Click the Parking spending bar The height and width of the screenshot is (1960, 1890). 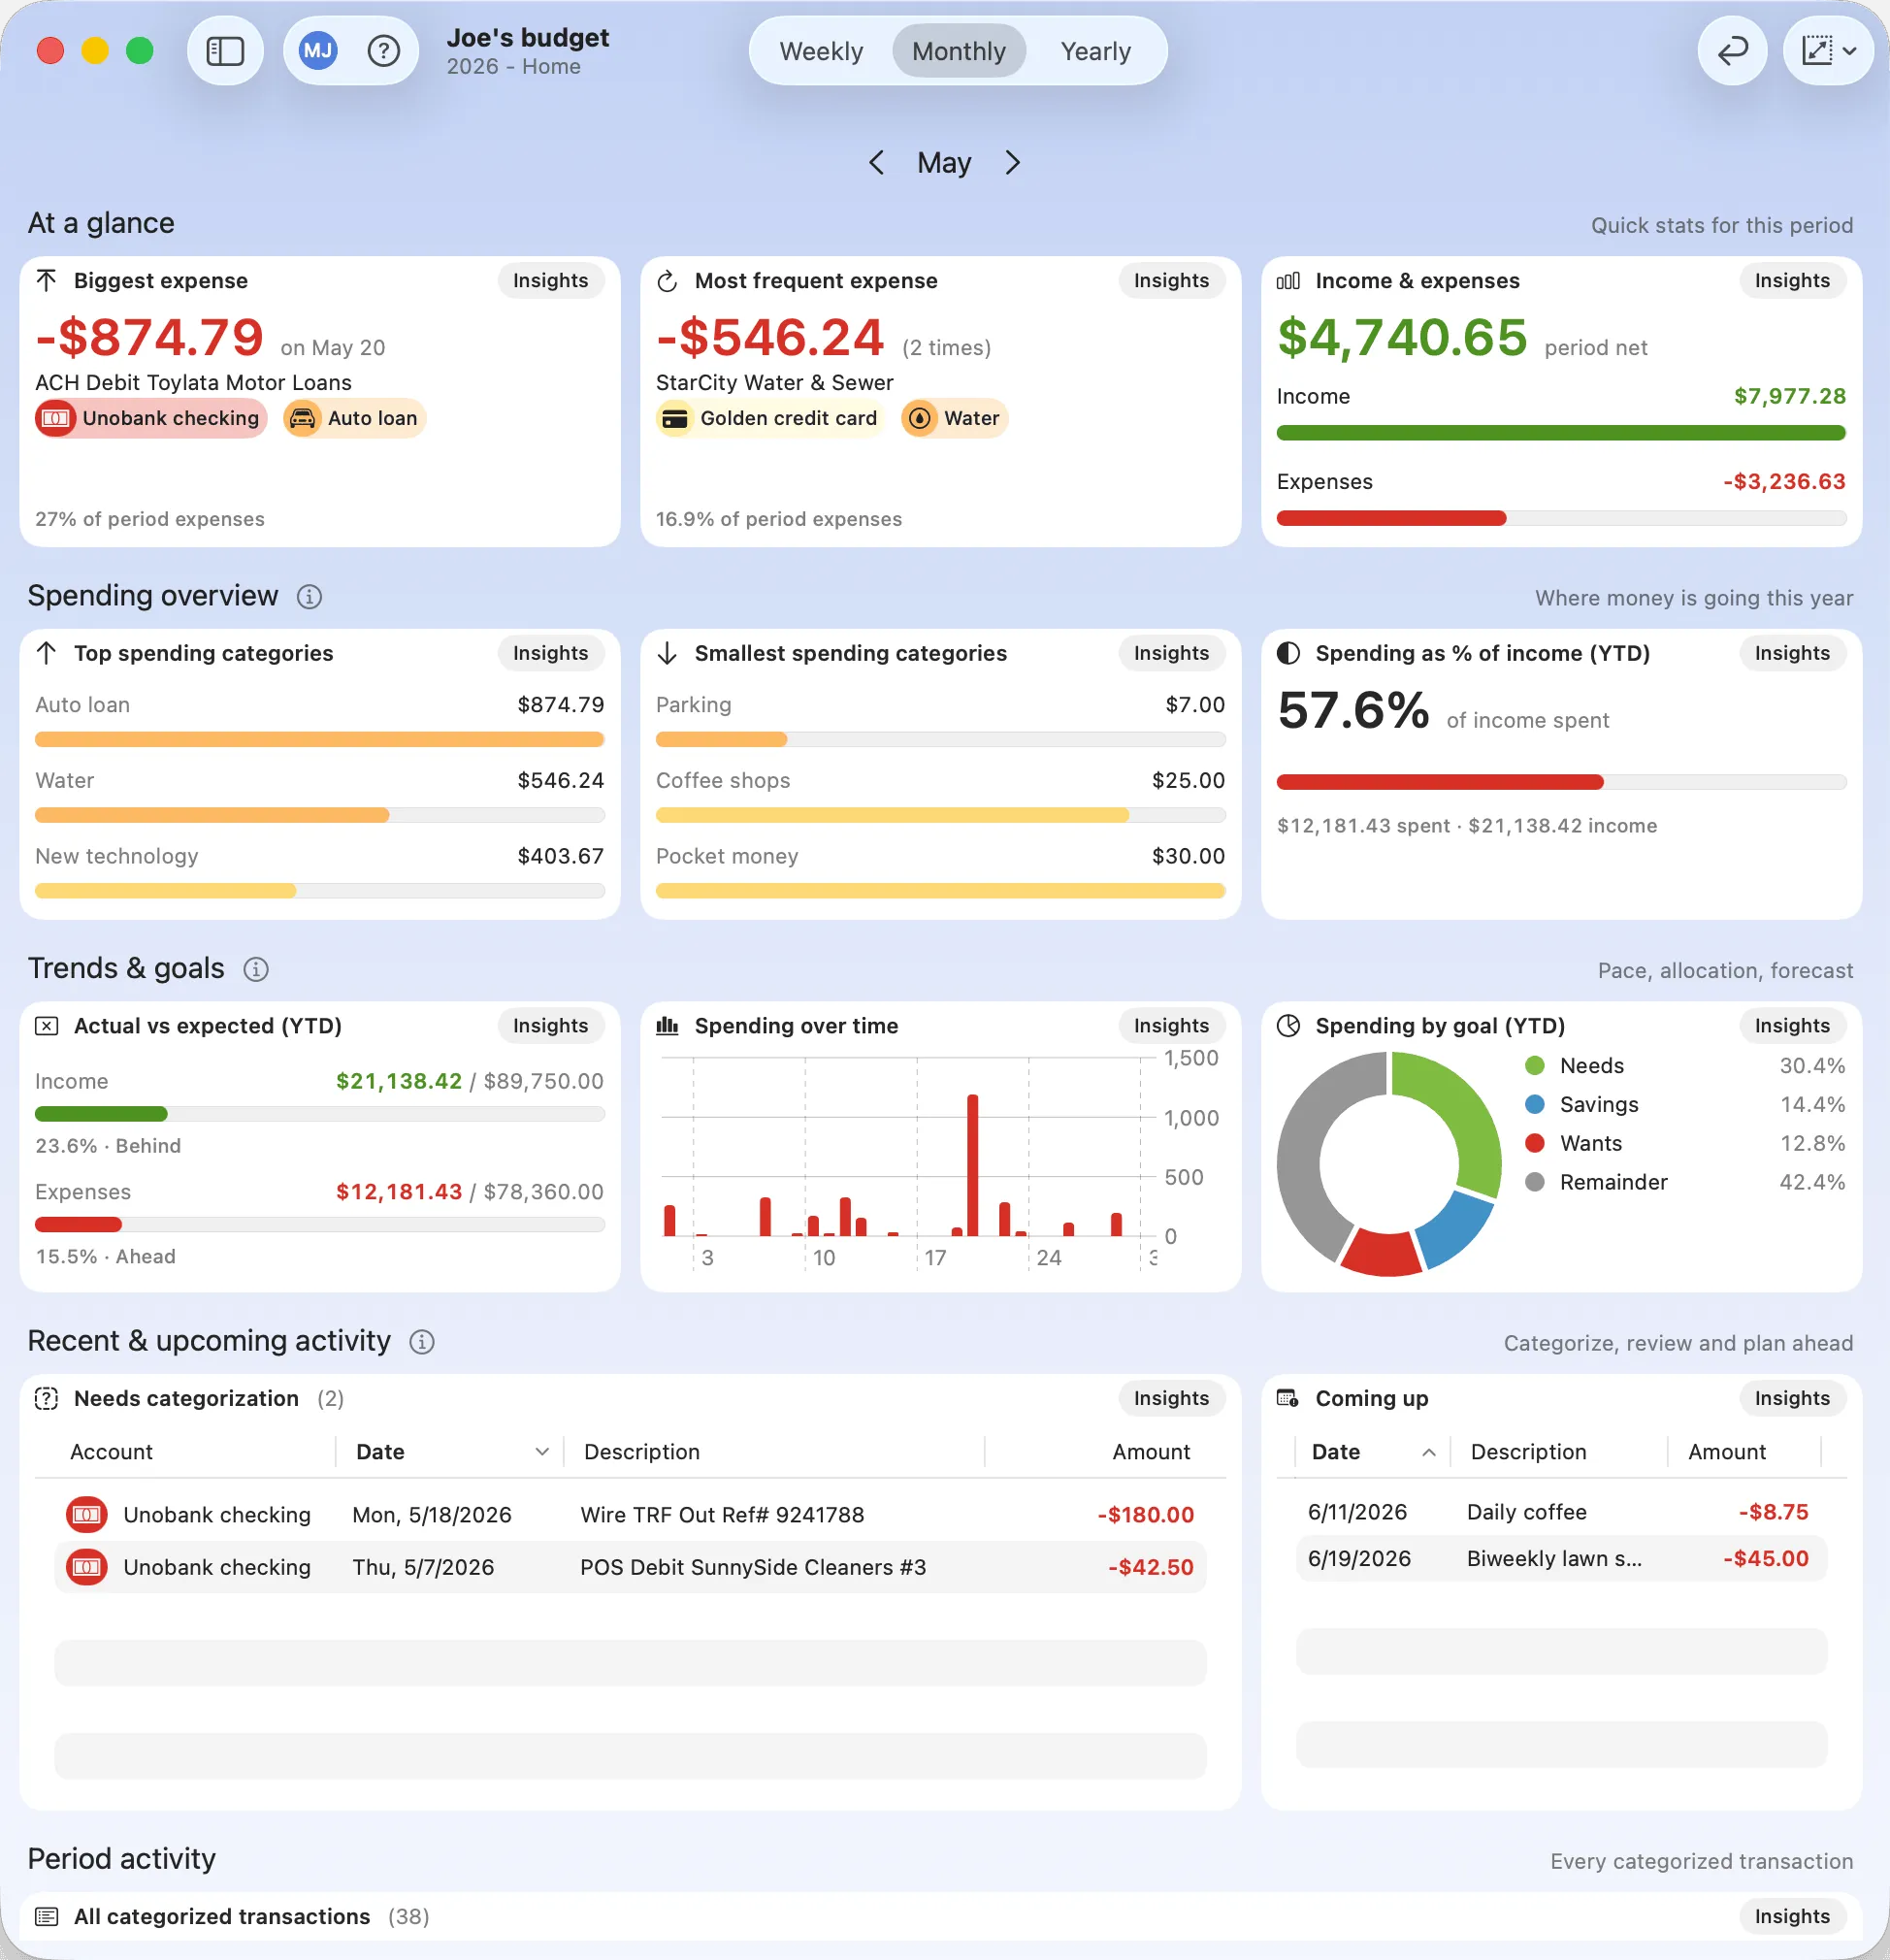tap(940, 740)
